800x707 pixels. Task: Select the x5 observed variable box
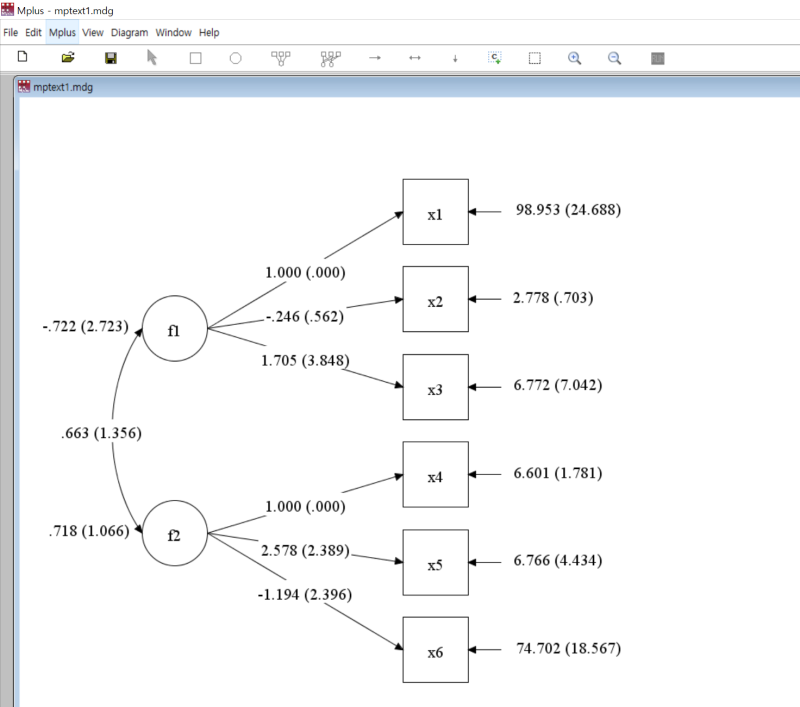click(x=436, y=563)
